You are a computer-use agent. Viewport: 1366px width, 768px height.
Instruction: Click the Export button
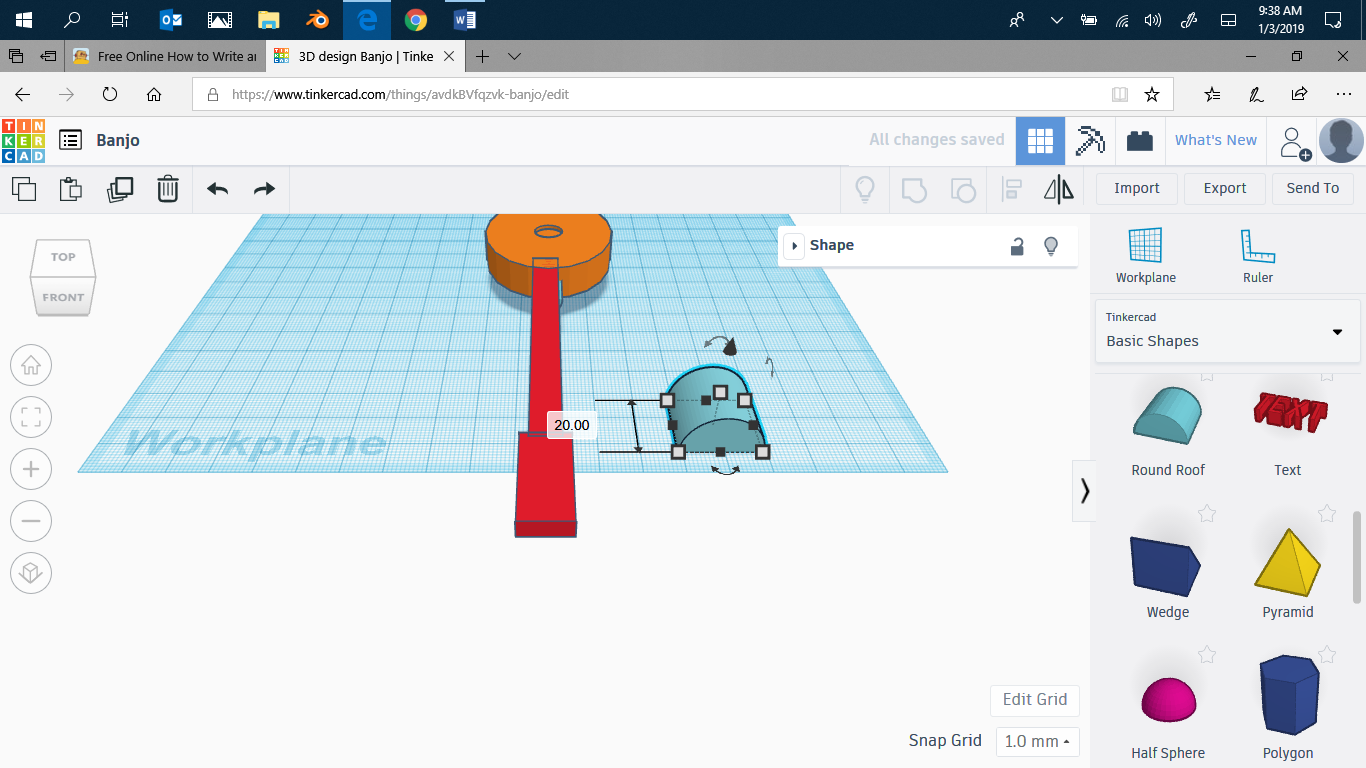(1225, 188)
